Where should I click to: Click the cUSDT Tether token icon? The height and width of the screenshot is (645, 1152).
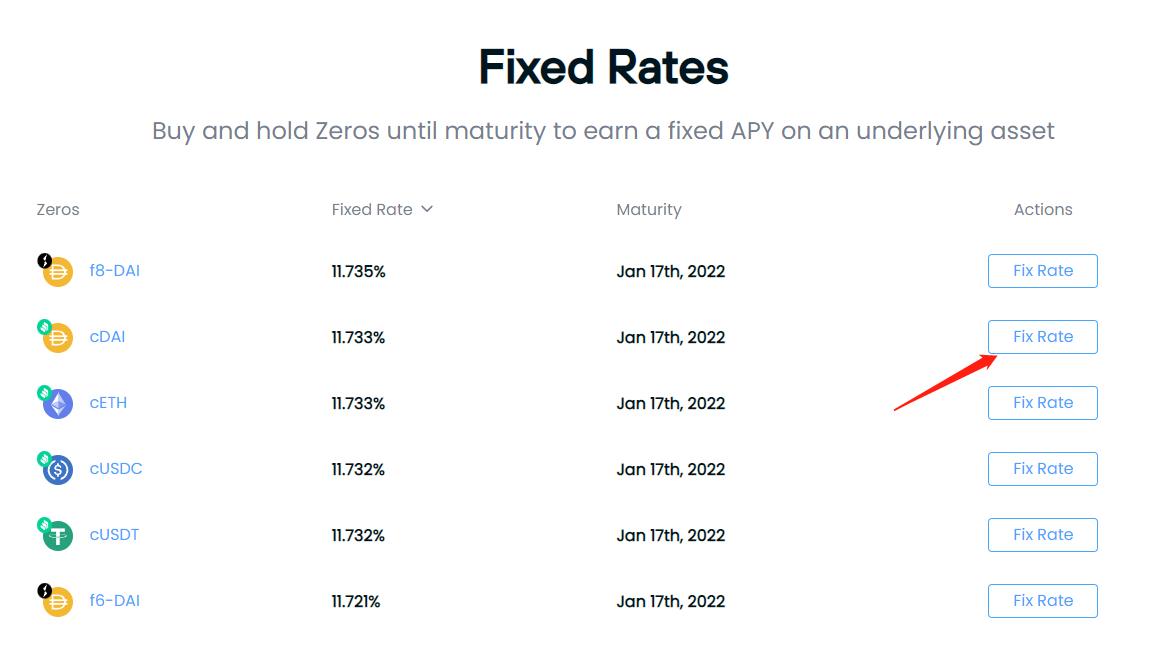[x=56, y=535]
